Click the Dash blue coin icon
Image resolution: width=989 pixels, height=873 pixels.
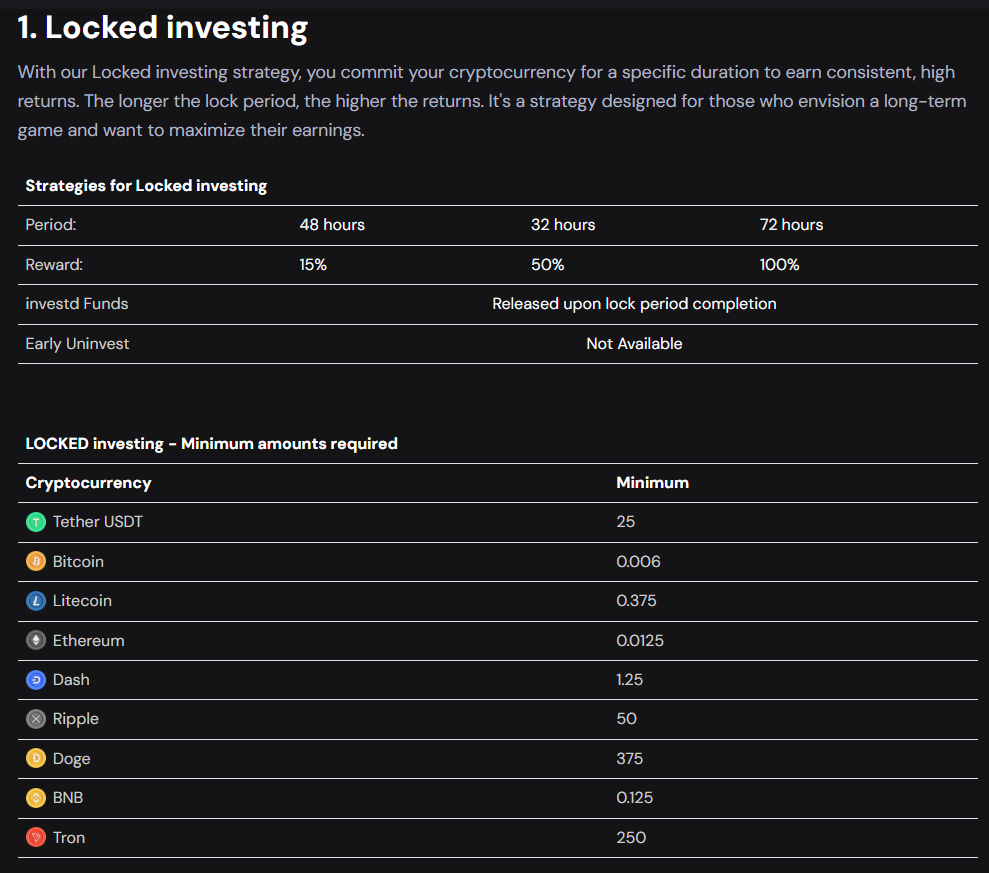click(x=36, y=680)
